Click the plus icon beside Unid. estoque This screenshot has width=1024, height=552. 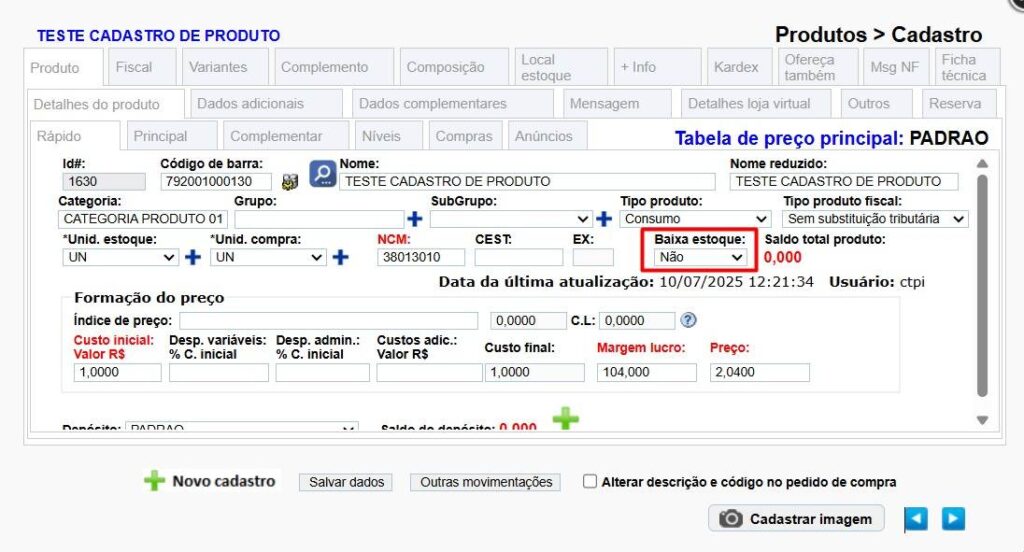(193, 257)
